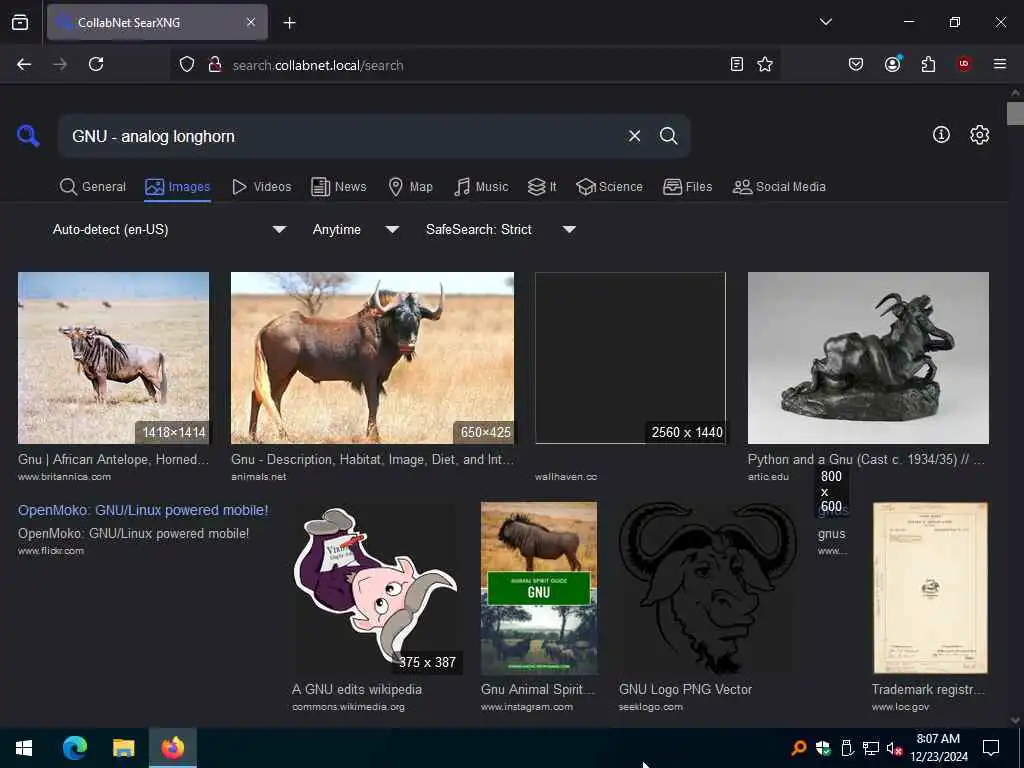Click the 'Gnu | African Antelope, Horned...' caption
The image size is (1024, 768).
(x=114, y=459)
